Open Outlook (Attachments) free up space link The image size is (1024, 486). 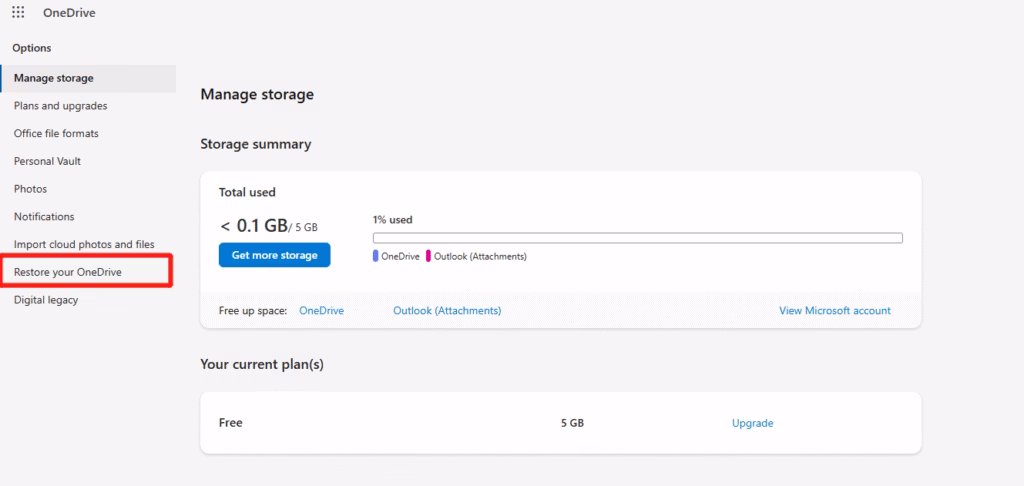[x=447, y=311]
